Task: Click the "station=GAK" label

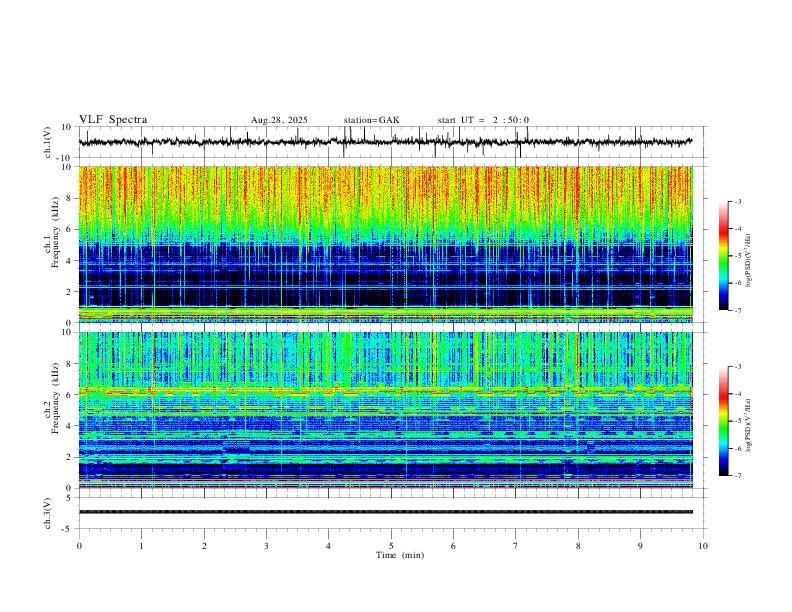Action: (x=371, y=120)
